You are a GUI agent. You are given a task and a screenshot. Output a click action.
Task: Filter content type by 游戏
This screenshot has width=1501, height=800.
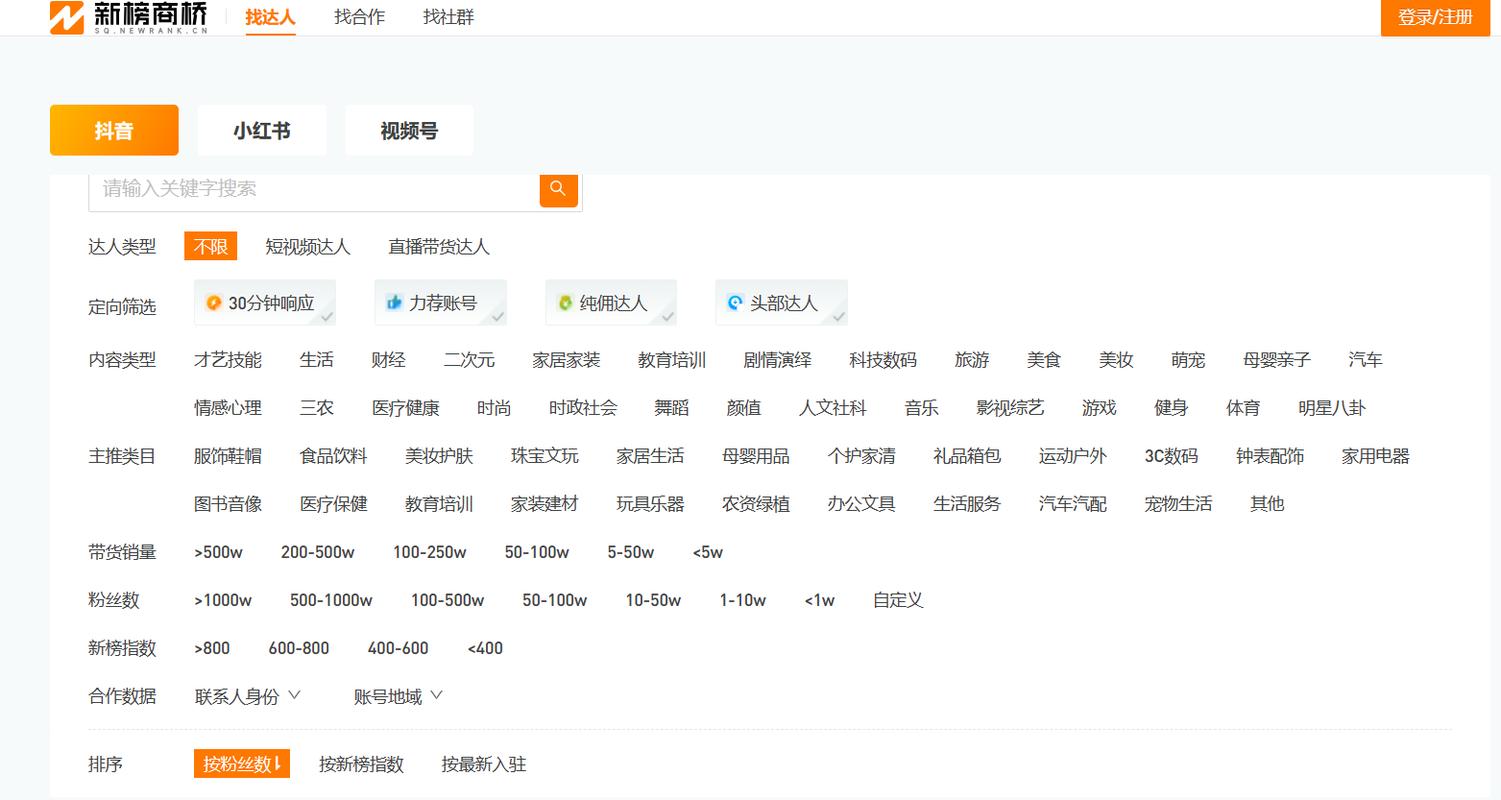coord(1099,408)
